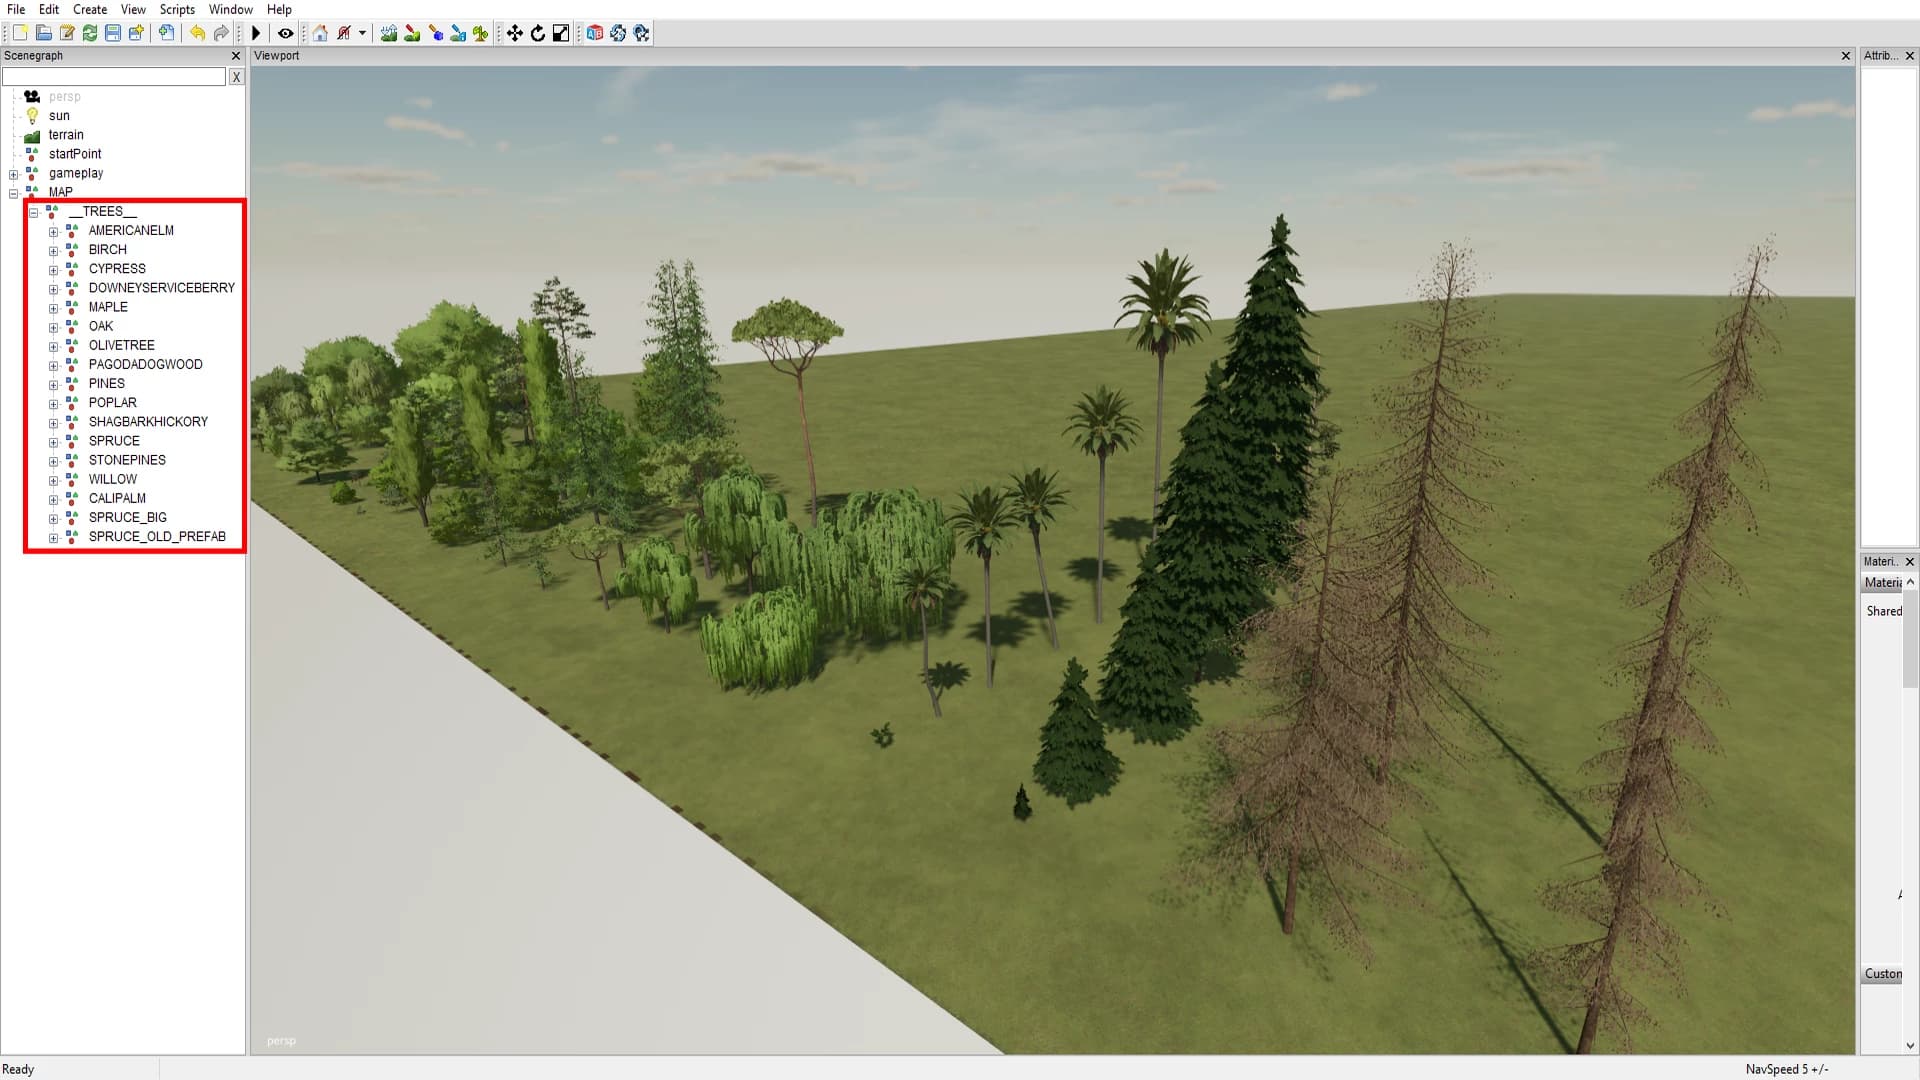Toggle the eye visibility icon in the toolbar
The height and width of the screenshot is (1080, 1920).
[x=286, y=33]
